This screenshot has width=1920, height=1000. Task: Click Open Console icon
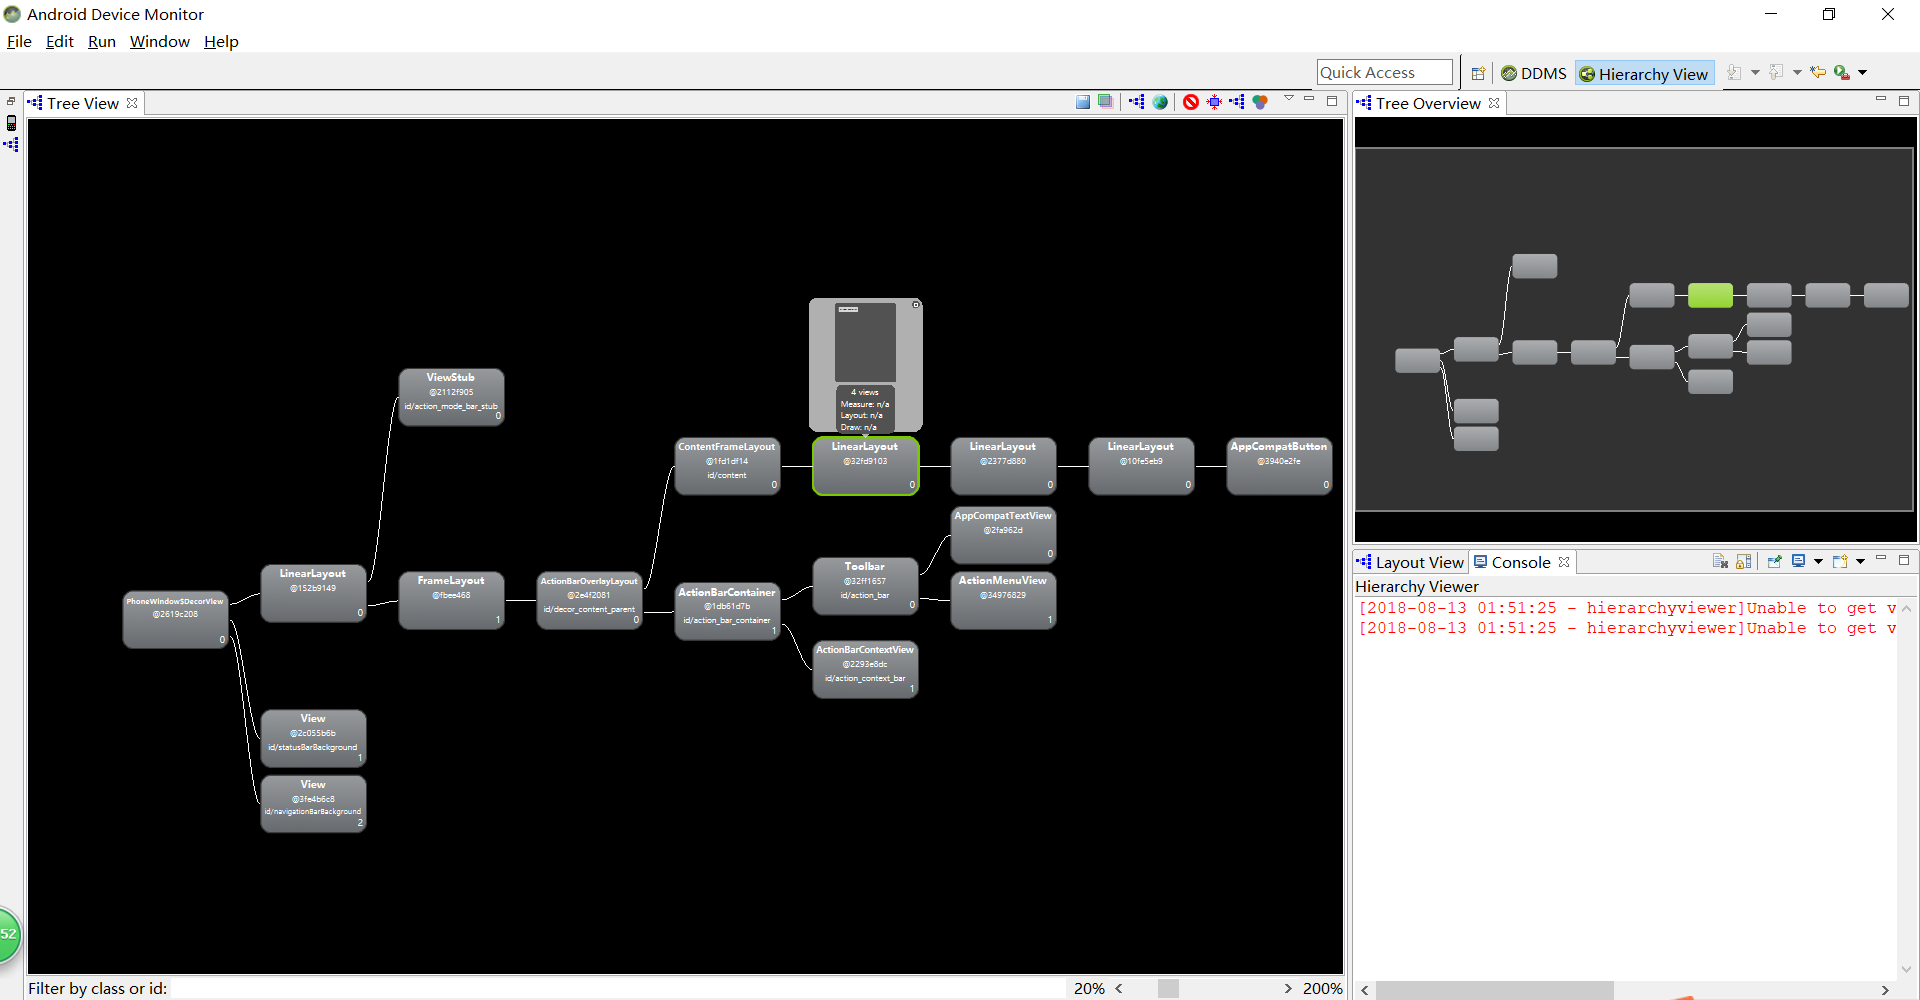point(1840,561)
